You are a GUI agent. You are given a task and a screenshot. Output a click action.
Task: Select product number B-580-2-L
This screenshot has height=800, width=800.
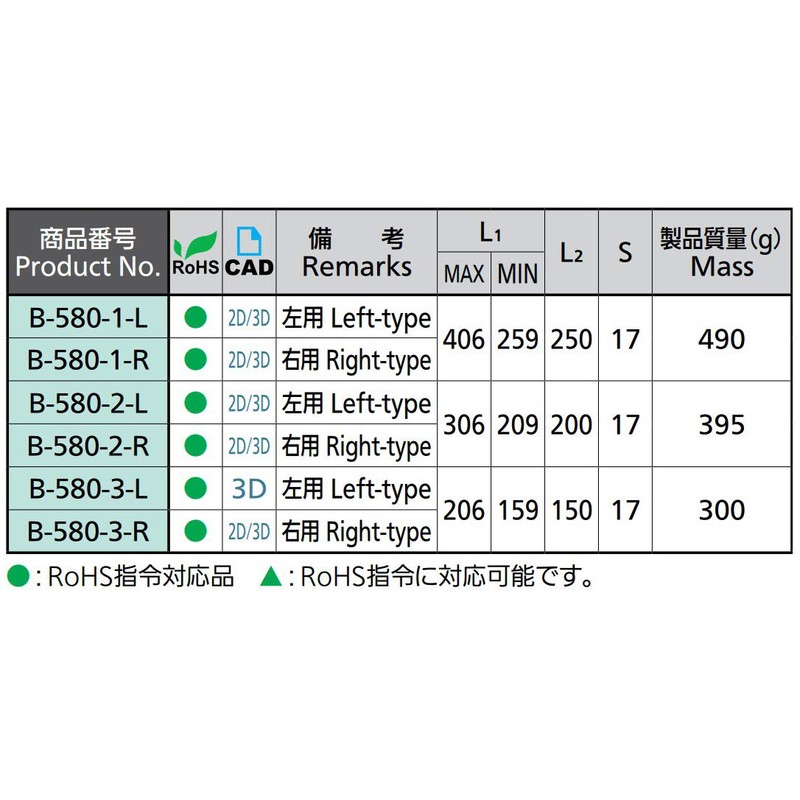88,403
